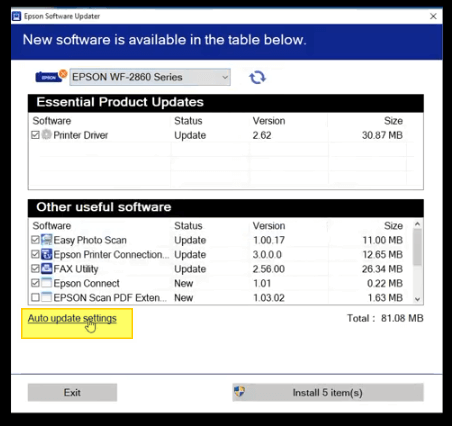Click Size header in Essential Product Updates
Image resolution: width=452 pixels, height=426 pixels.
coord(393,121)
